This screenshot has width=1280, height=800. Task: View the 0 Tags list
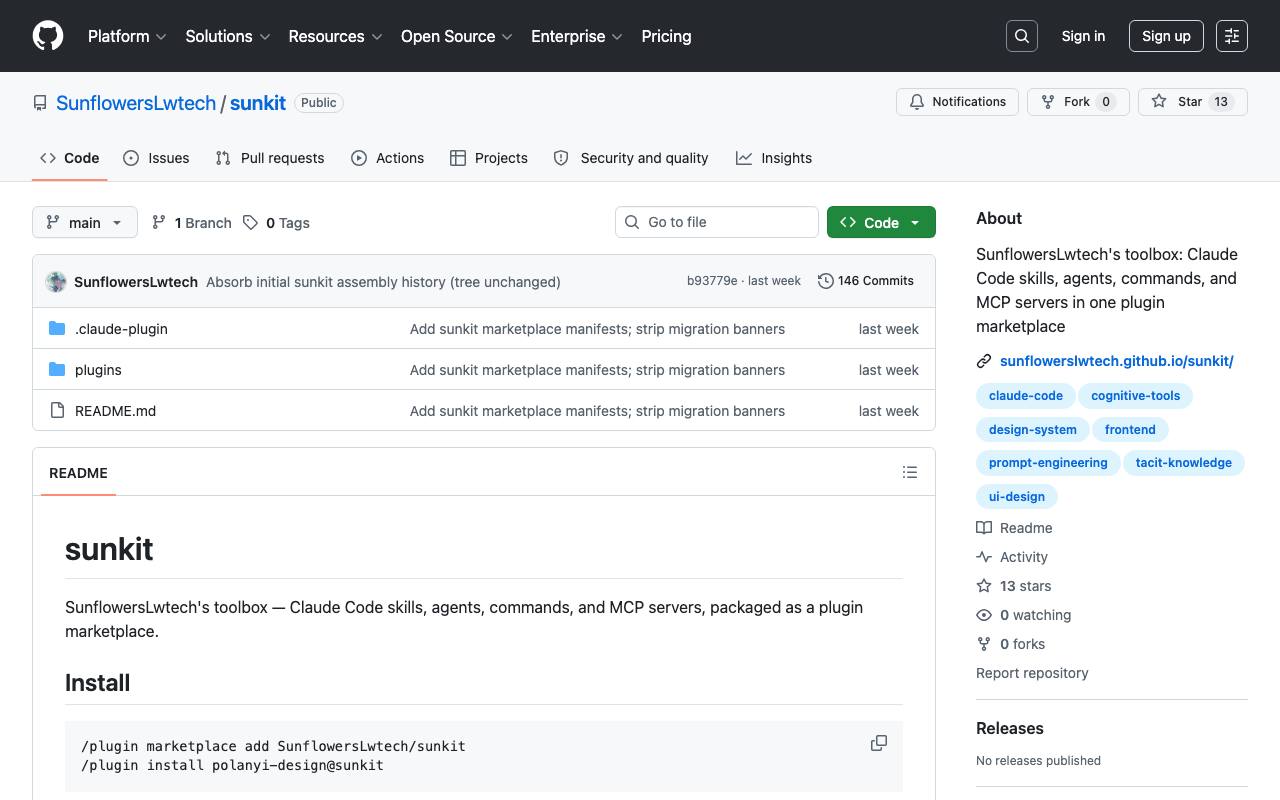pos(277,223)
